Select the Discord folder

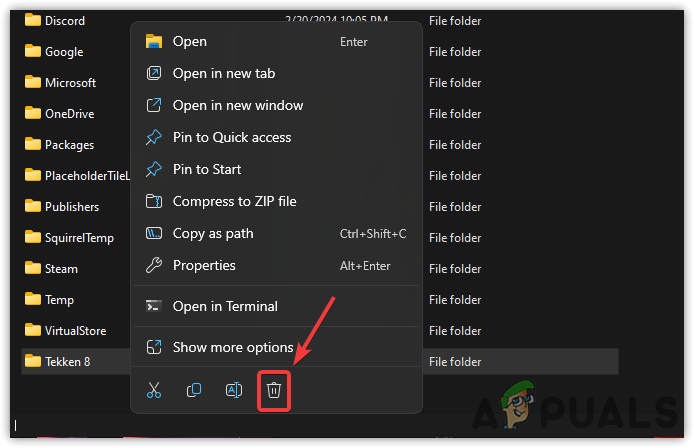(x=65, y=20)
